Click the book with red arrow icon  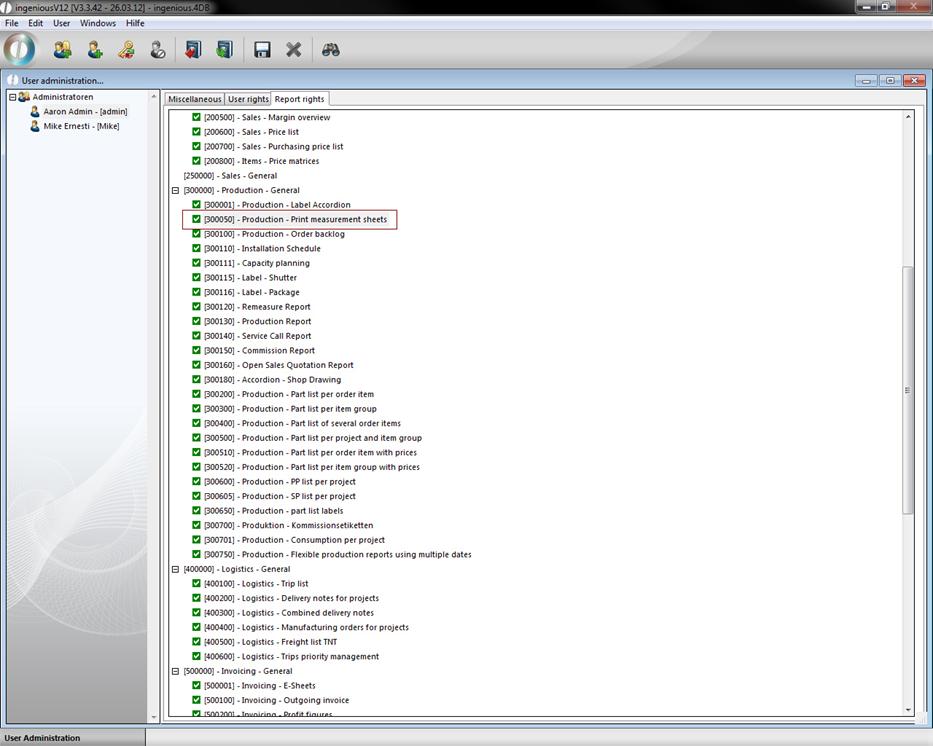193,49
